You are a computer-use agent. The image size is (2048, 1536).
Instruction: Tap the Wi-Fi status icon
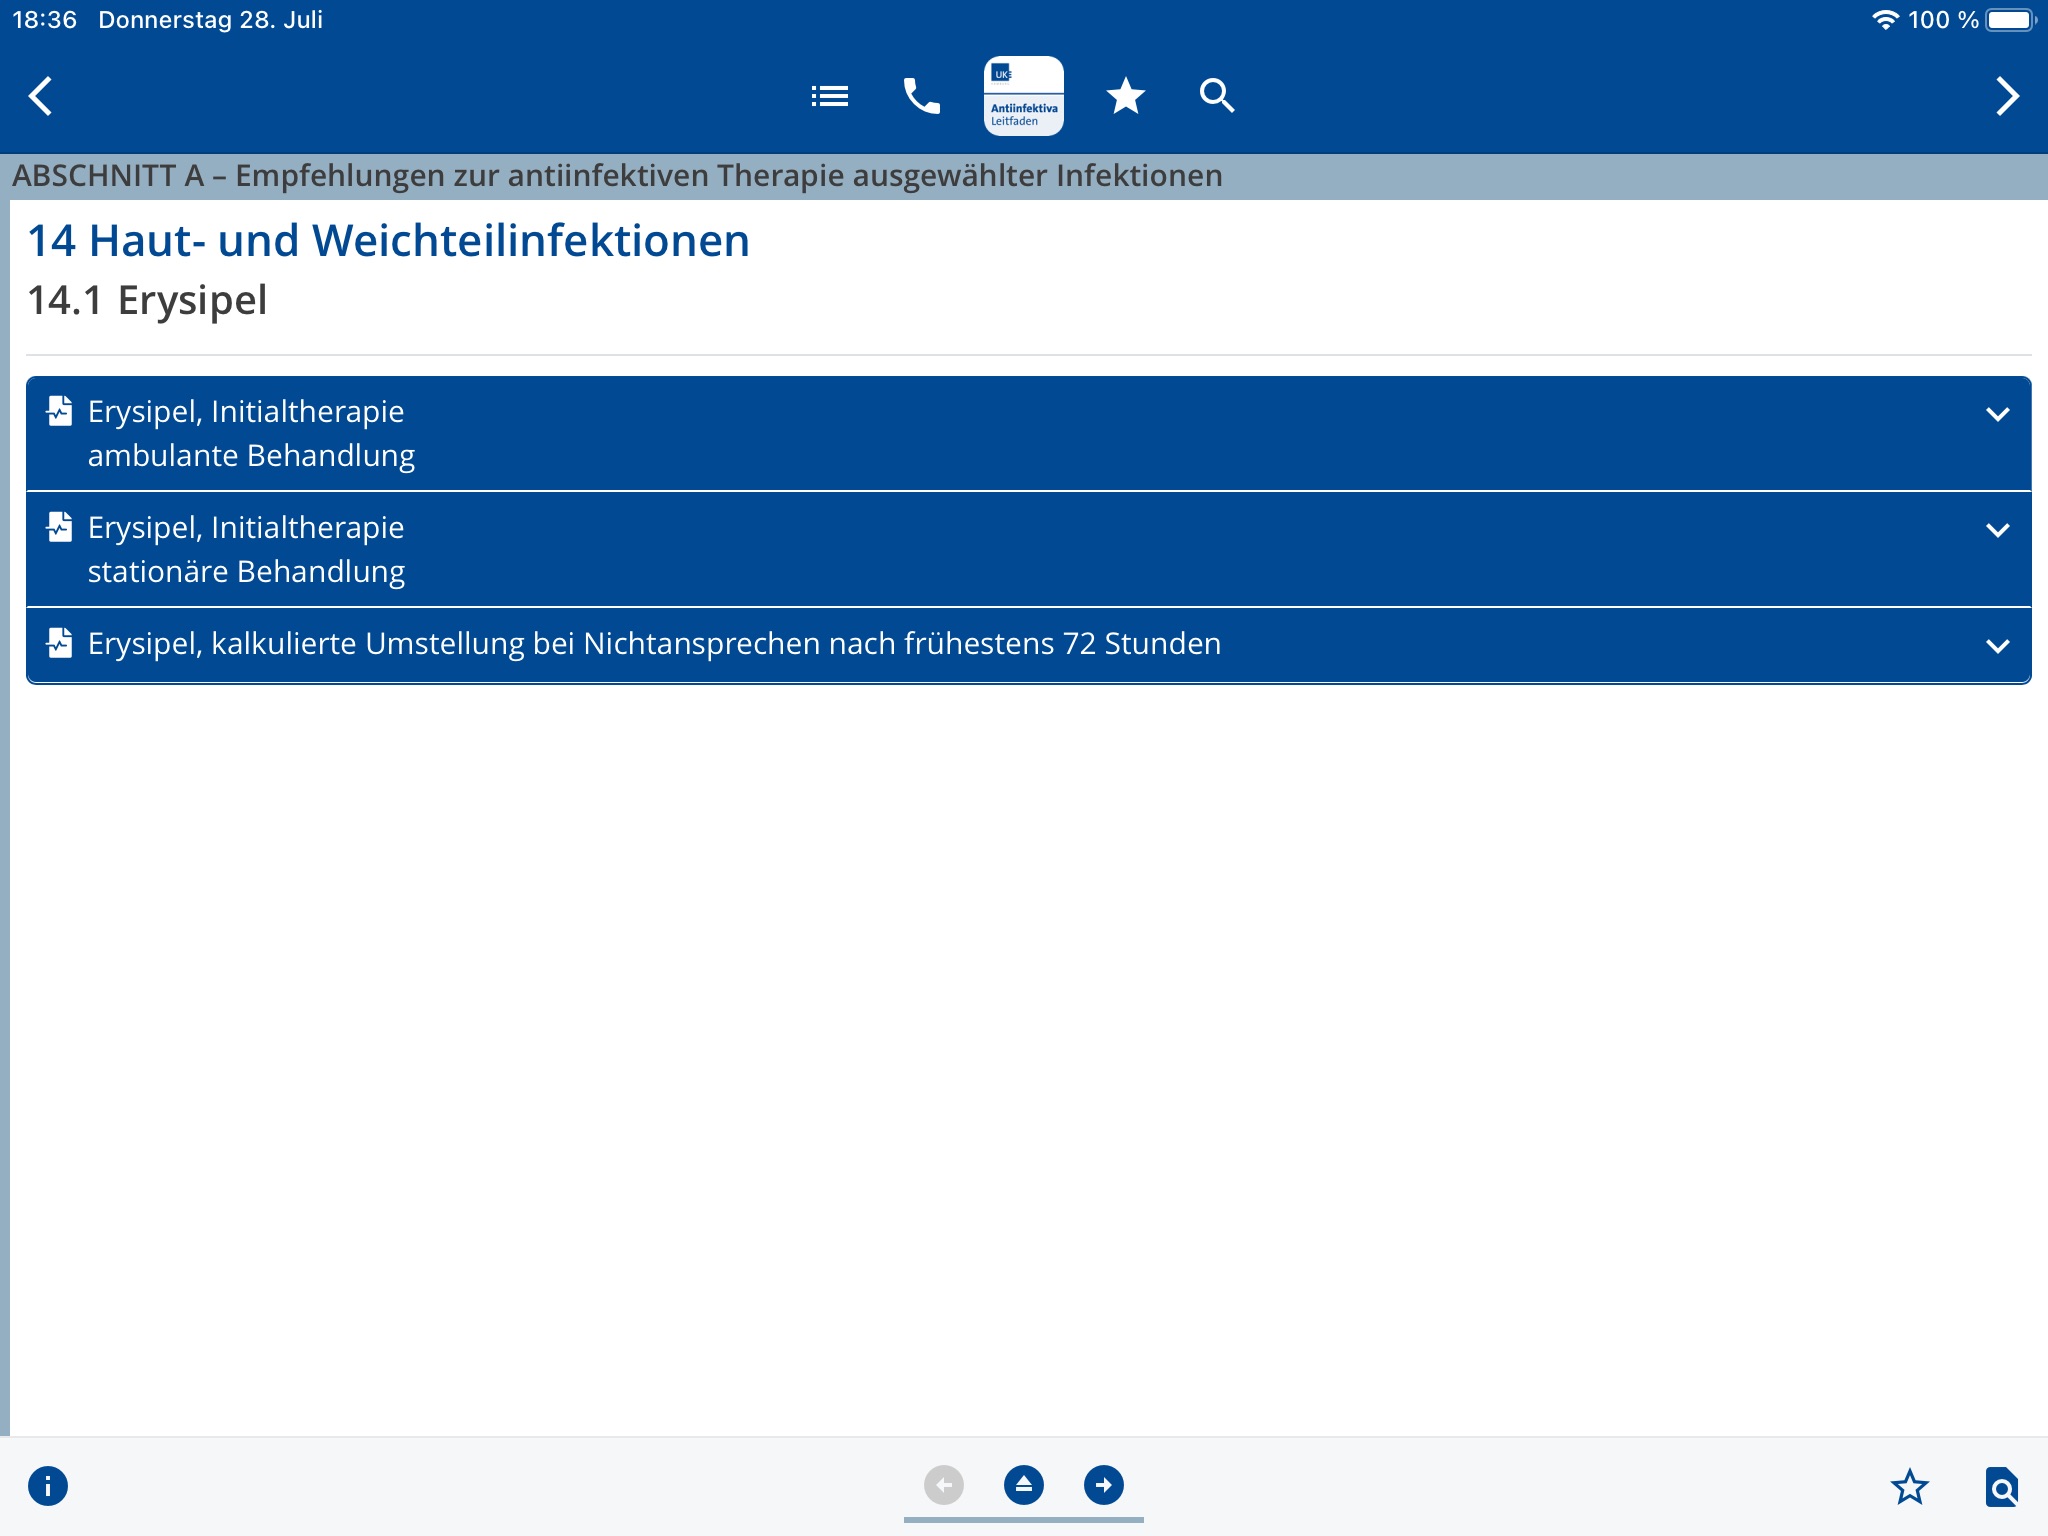1885,20
